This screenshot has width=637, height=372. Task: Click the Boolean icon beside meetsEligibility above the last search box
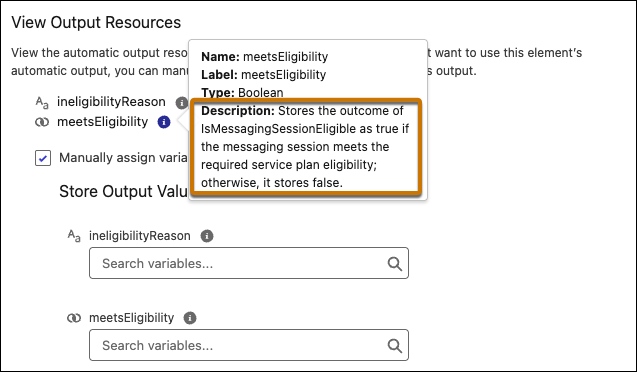[x=74, y=318]
